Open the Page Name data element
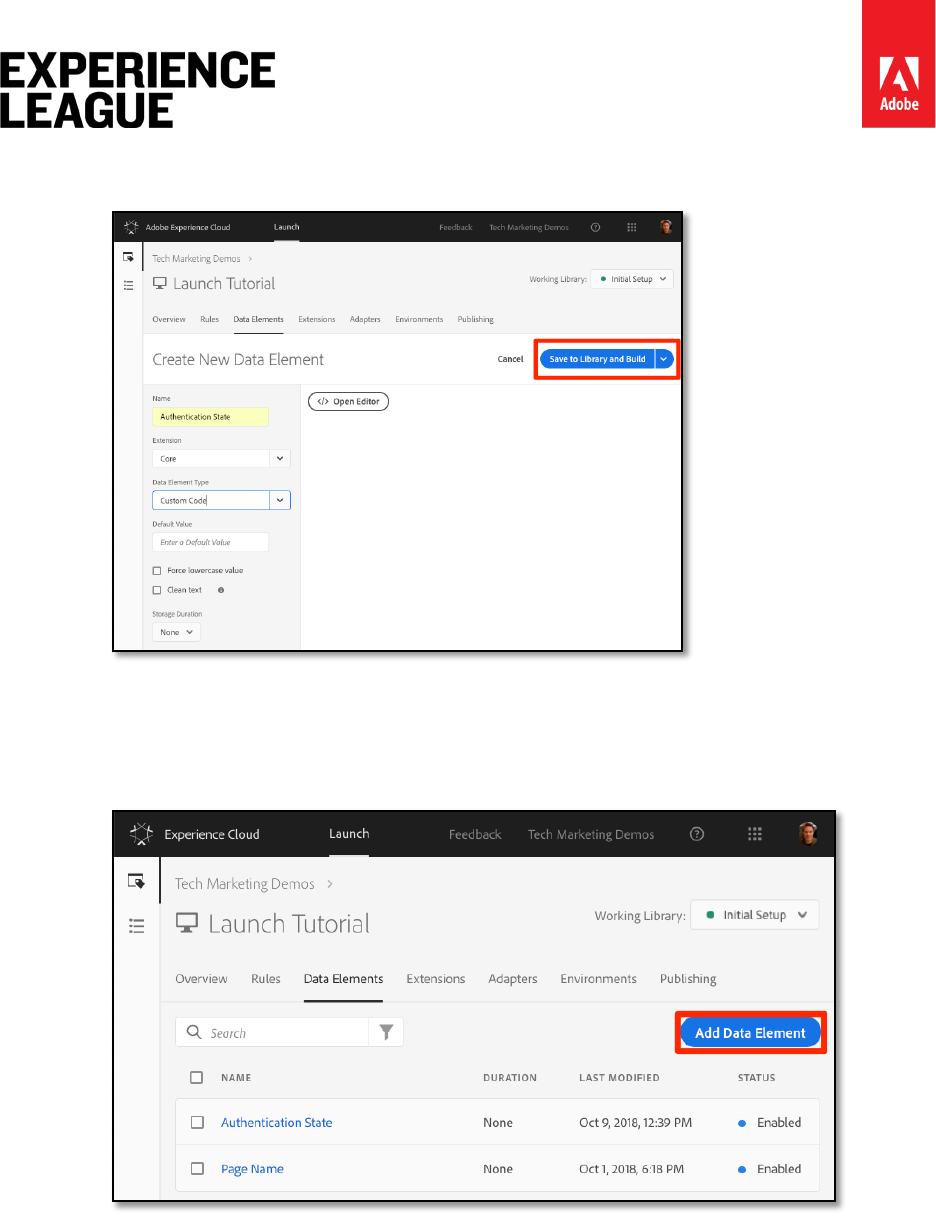Image resolution: width=936 pixels, height=1216 pixels. [x=252, y=1169]
